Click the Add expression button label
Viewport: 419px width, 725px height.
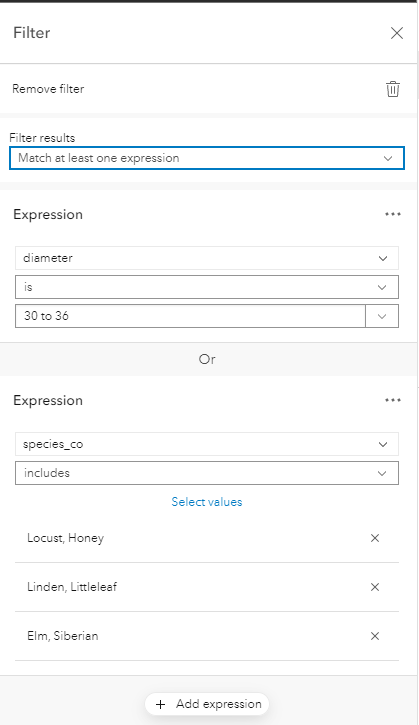219,704
